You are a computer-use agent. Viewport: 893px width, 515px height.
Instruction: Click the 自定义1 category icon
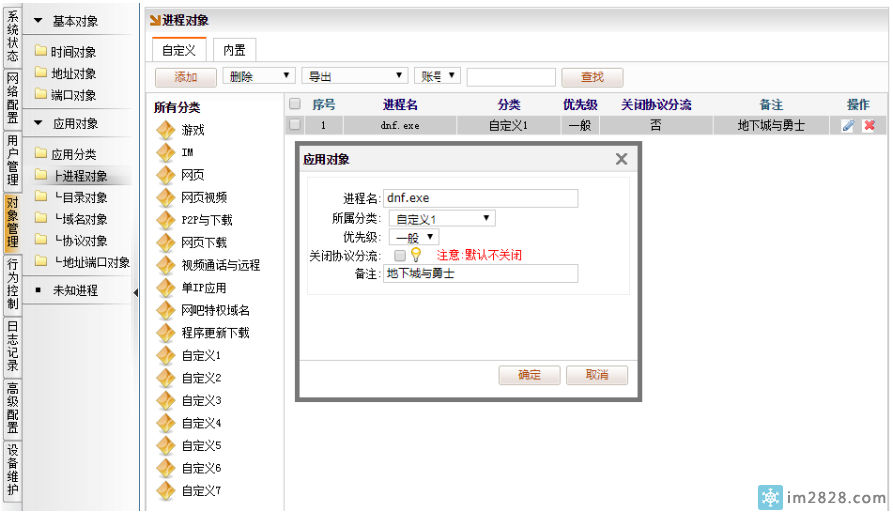166,355
